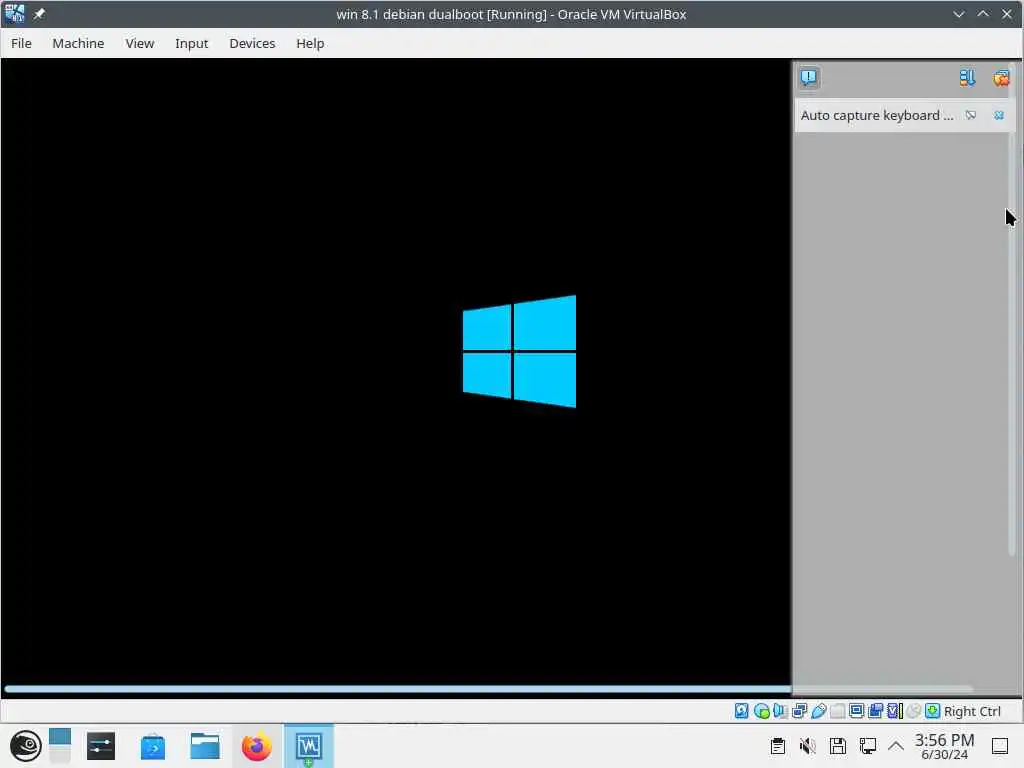
Task: Open the View menu
Action: 140,43
